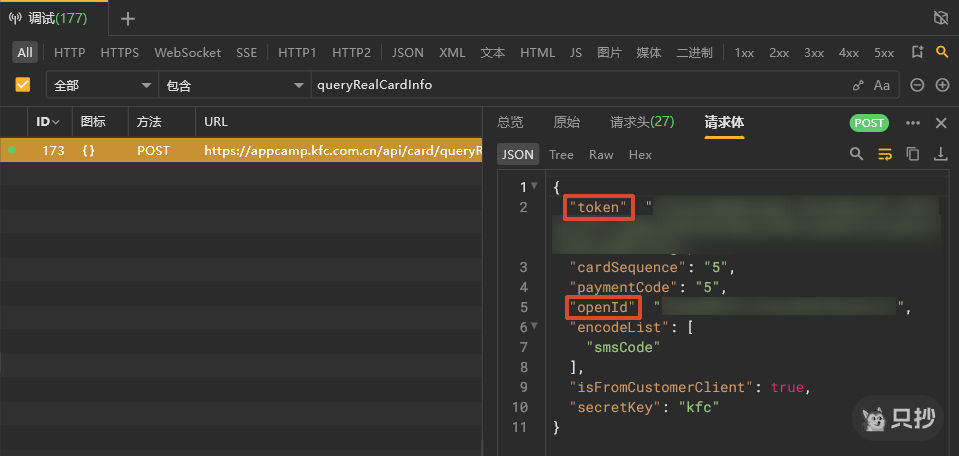The width and height of the screenshot is (959, 456).
Task: Open the 包含 condition dropdown
Action: click(x=235, y=86)
